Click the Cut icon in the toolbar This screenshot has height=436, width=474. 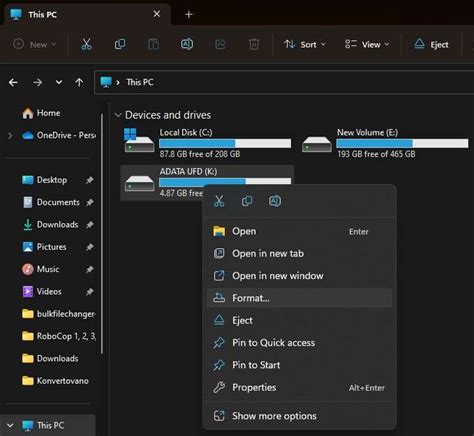point(86,44)
